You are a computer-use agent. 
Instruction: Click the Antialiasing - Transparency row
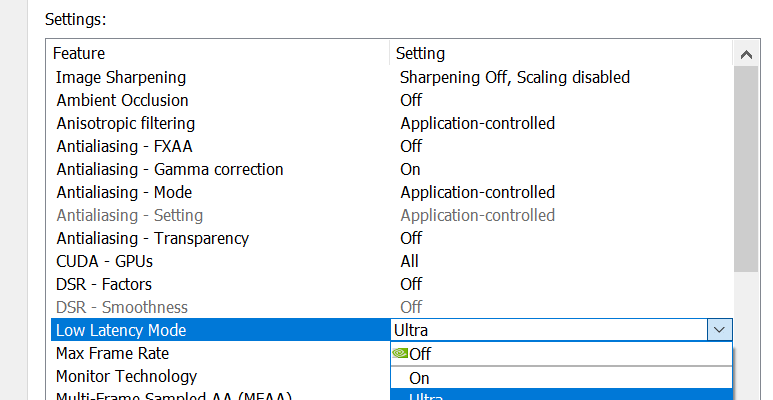pos(153,238)
